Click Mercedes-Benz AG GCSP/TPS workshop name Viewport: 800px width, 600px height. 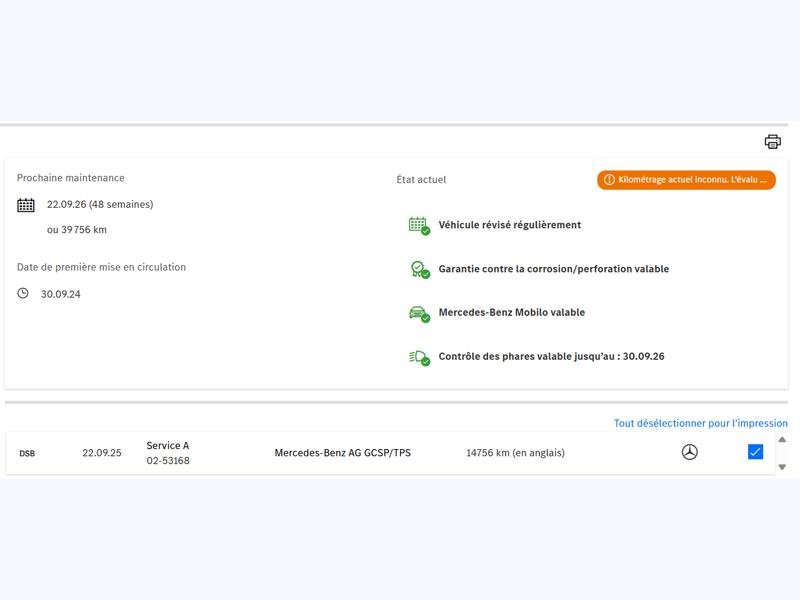[342, 453]
